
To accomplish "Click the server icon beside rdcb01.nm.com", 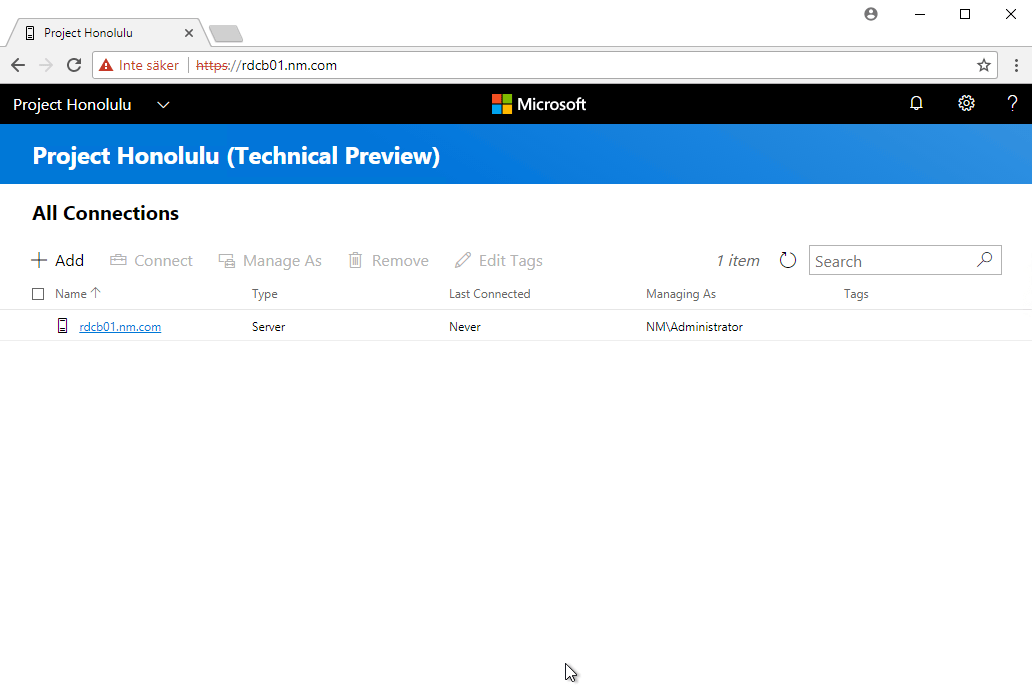I will tap(62, 326).
